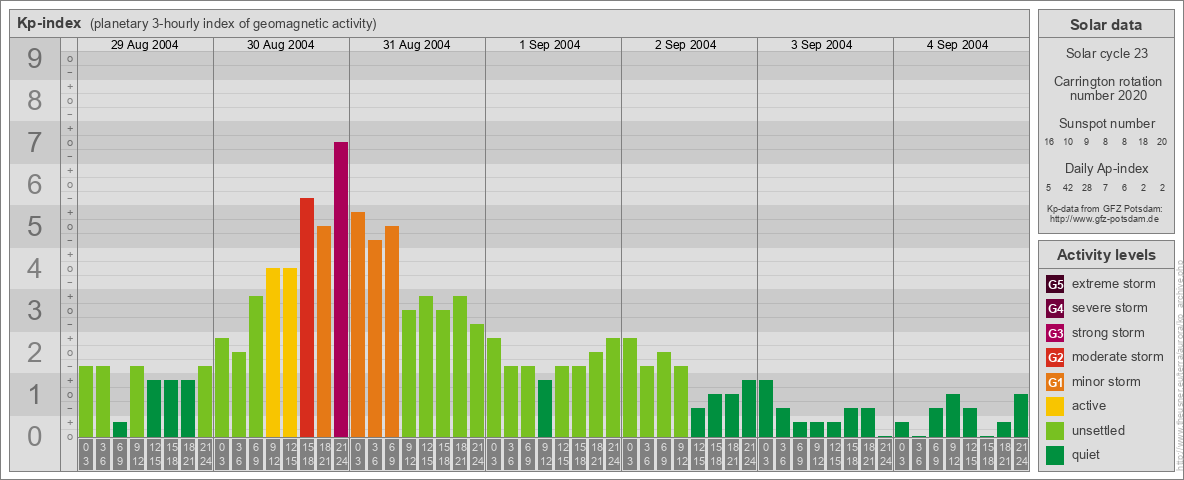
Task: Click the Kp-index chart title
Action: [x=49, y=23]
